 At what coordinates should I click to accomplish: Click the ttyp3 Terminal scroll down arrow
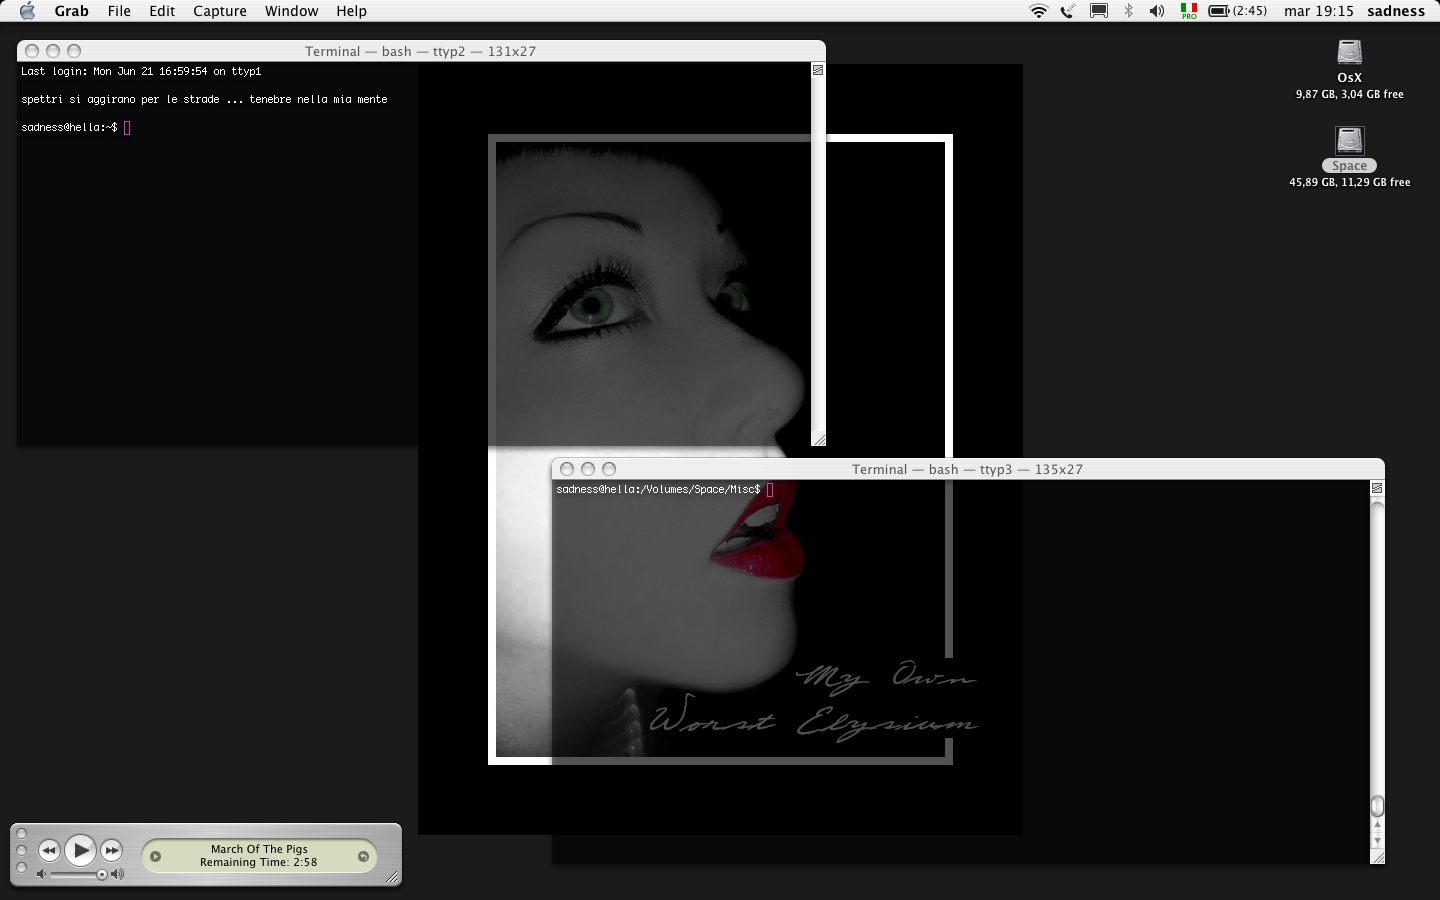[1377, 841]
